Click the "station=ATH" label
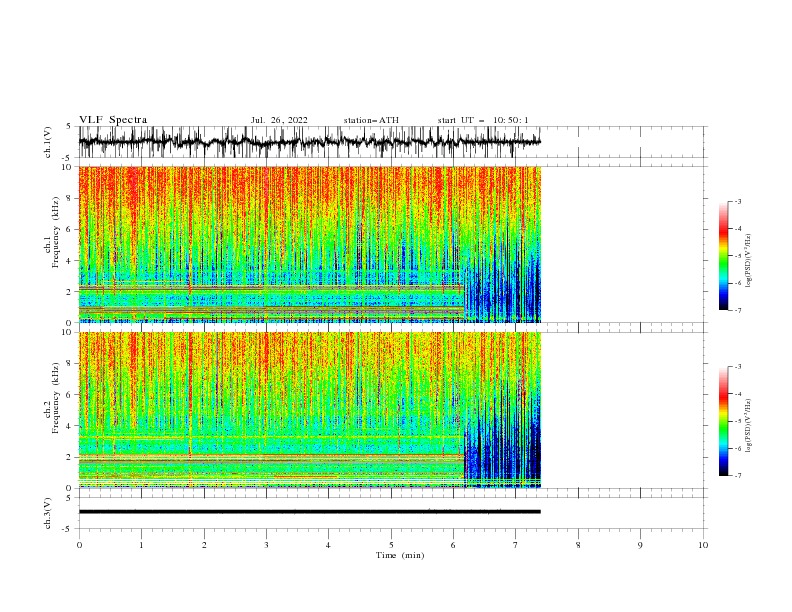Viewport: 792px width, 612px height. [371, 120]
